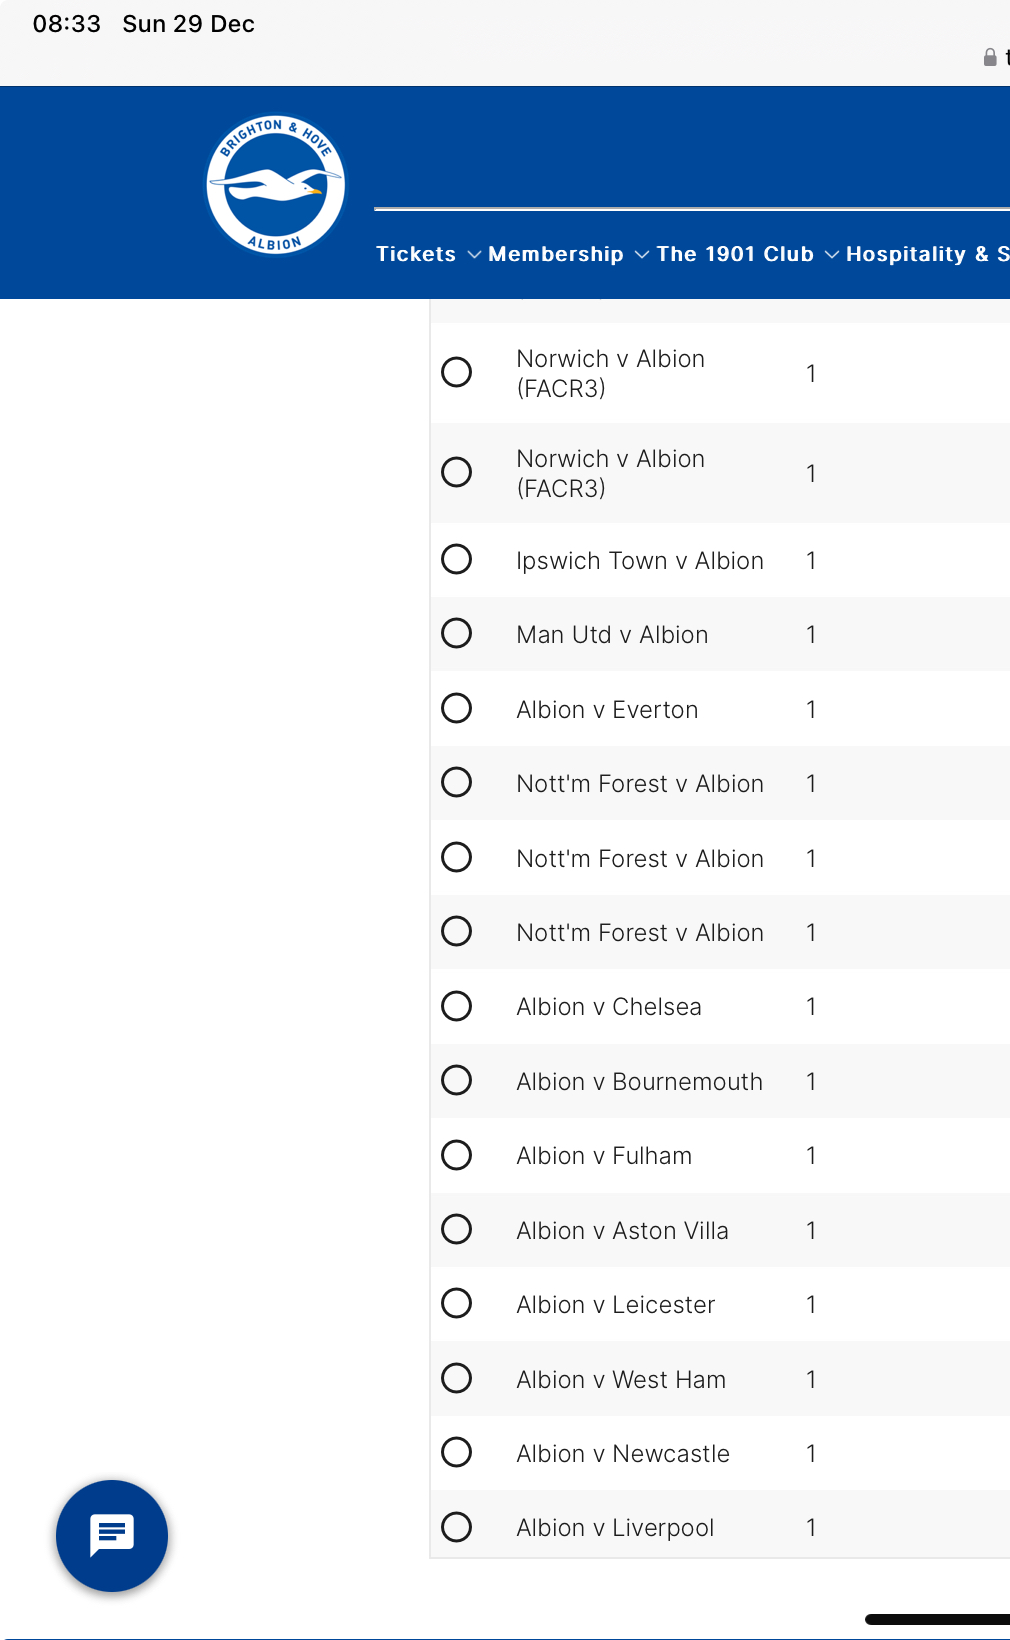
Task: Expand The 1901 Club dropdown chevron
Action: 832,255
